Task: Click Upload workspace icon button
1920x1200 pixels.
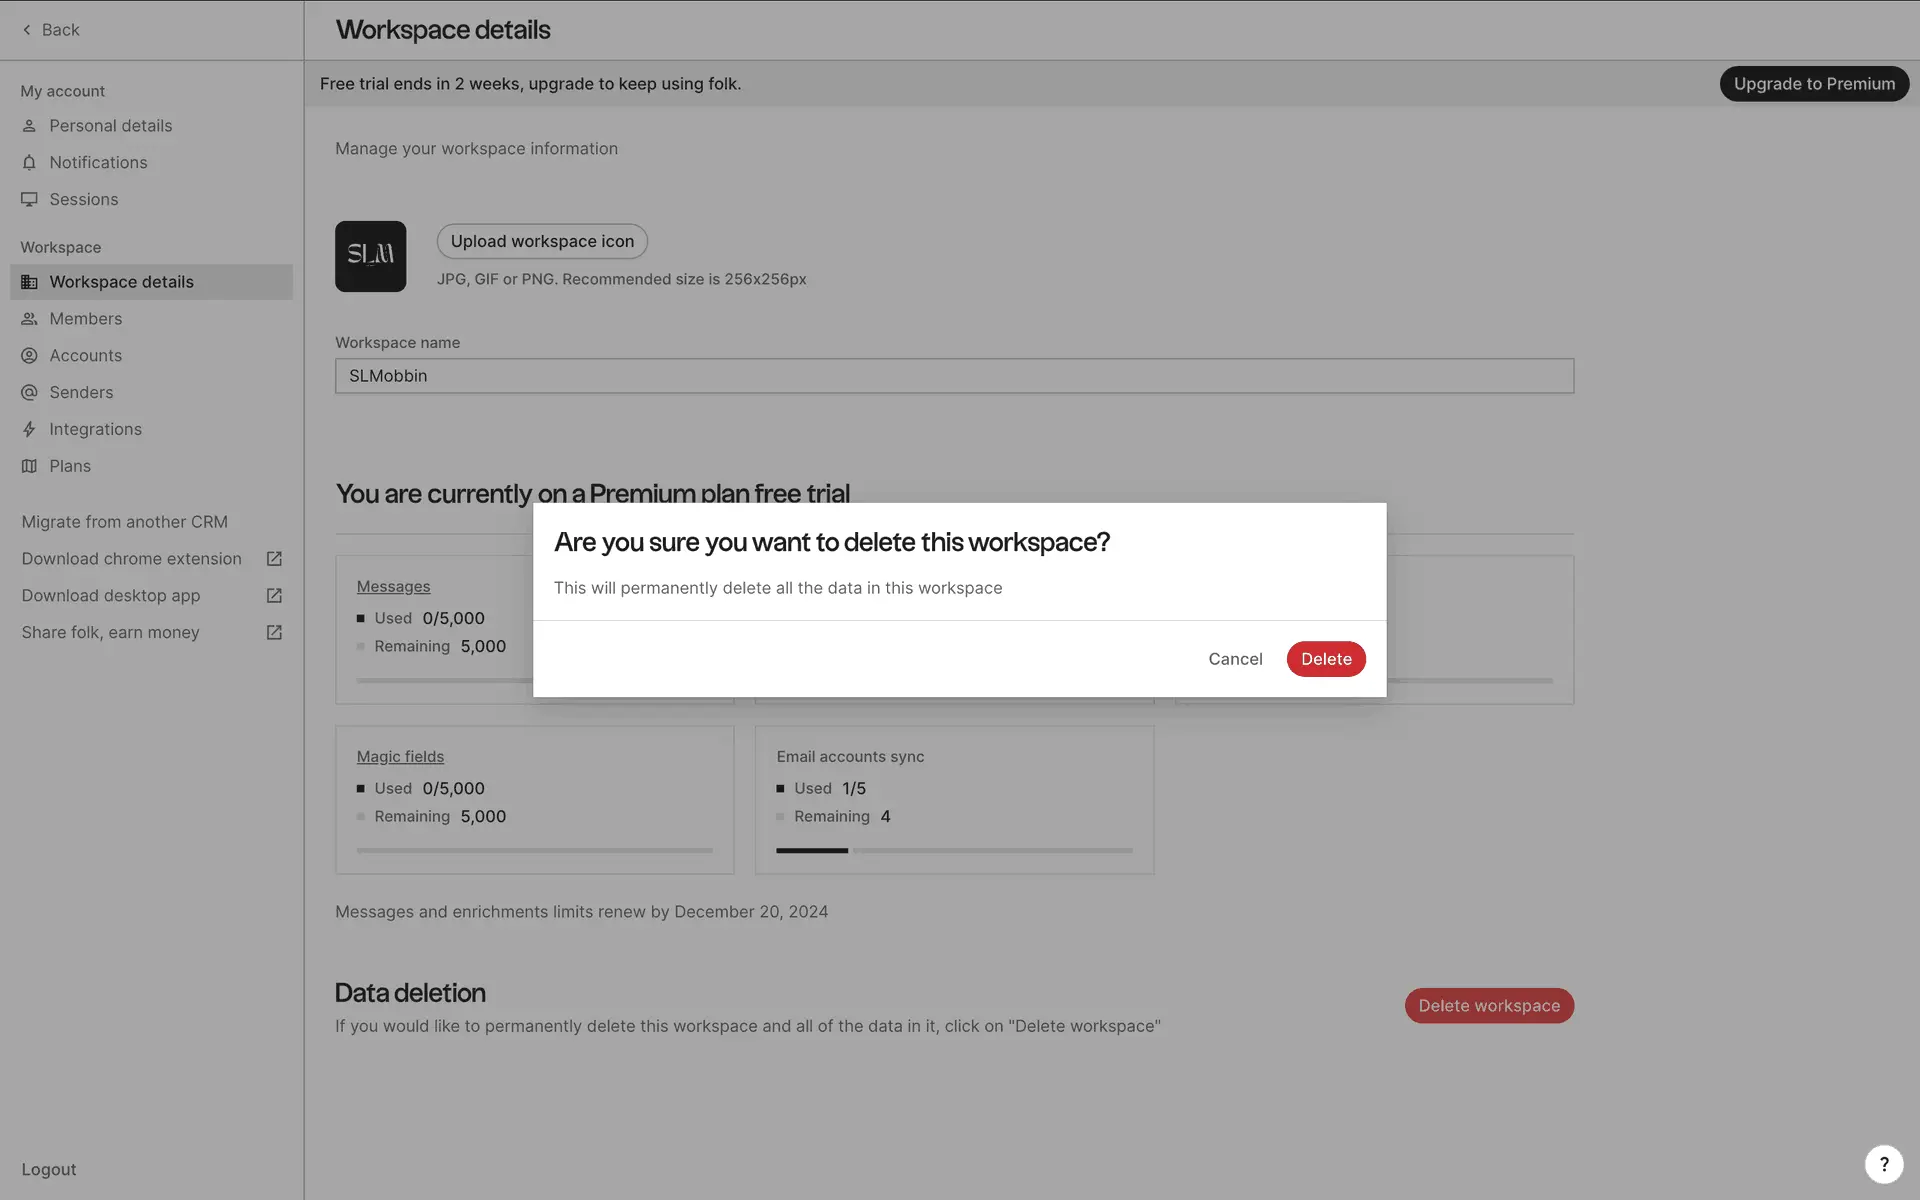Action: 542,241
